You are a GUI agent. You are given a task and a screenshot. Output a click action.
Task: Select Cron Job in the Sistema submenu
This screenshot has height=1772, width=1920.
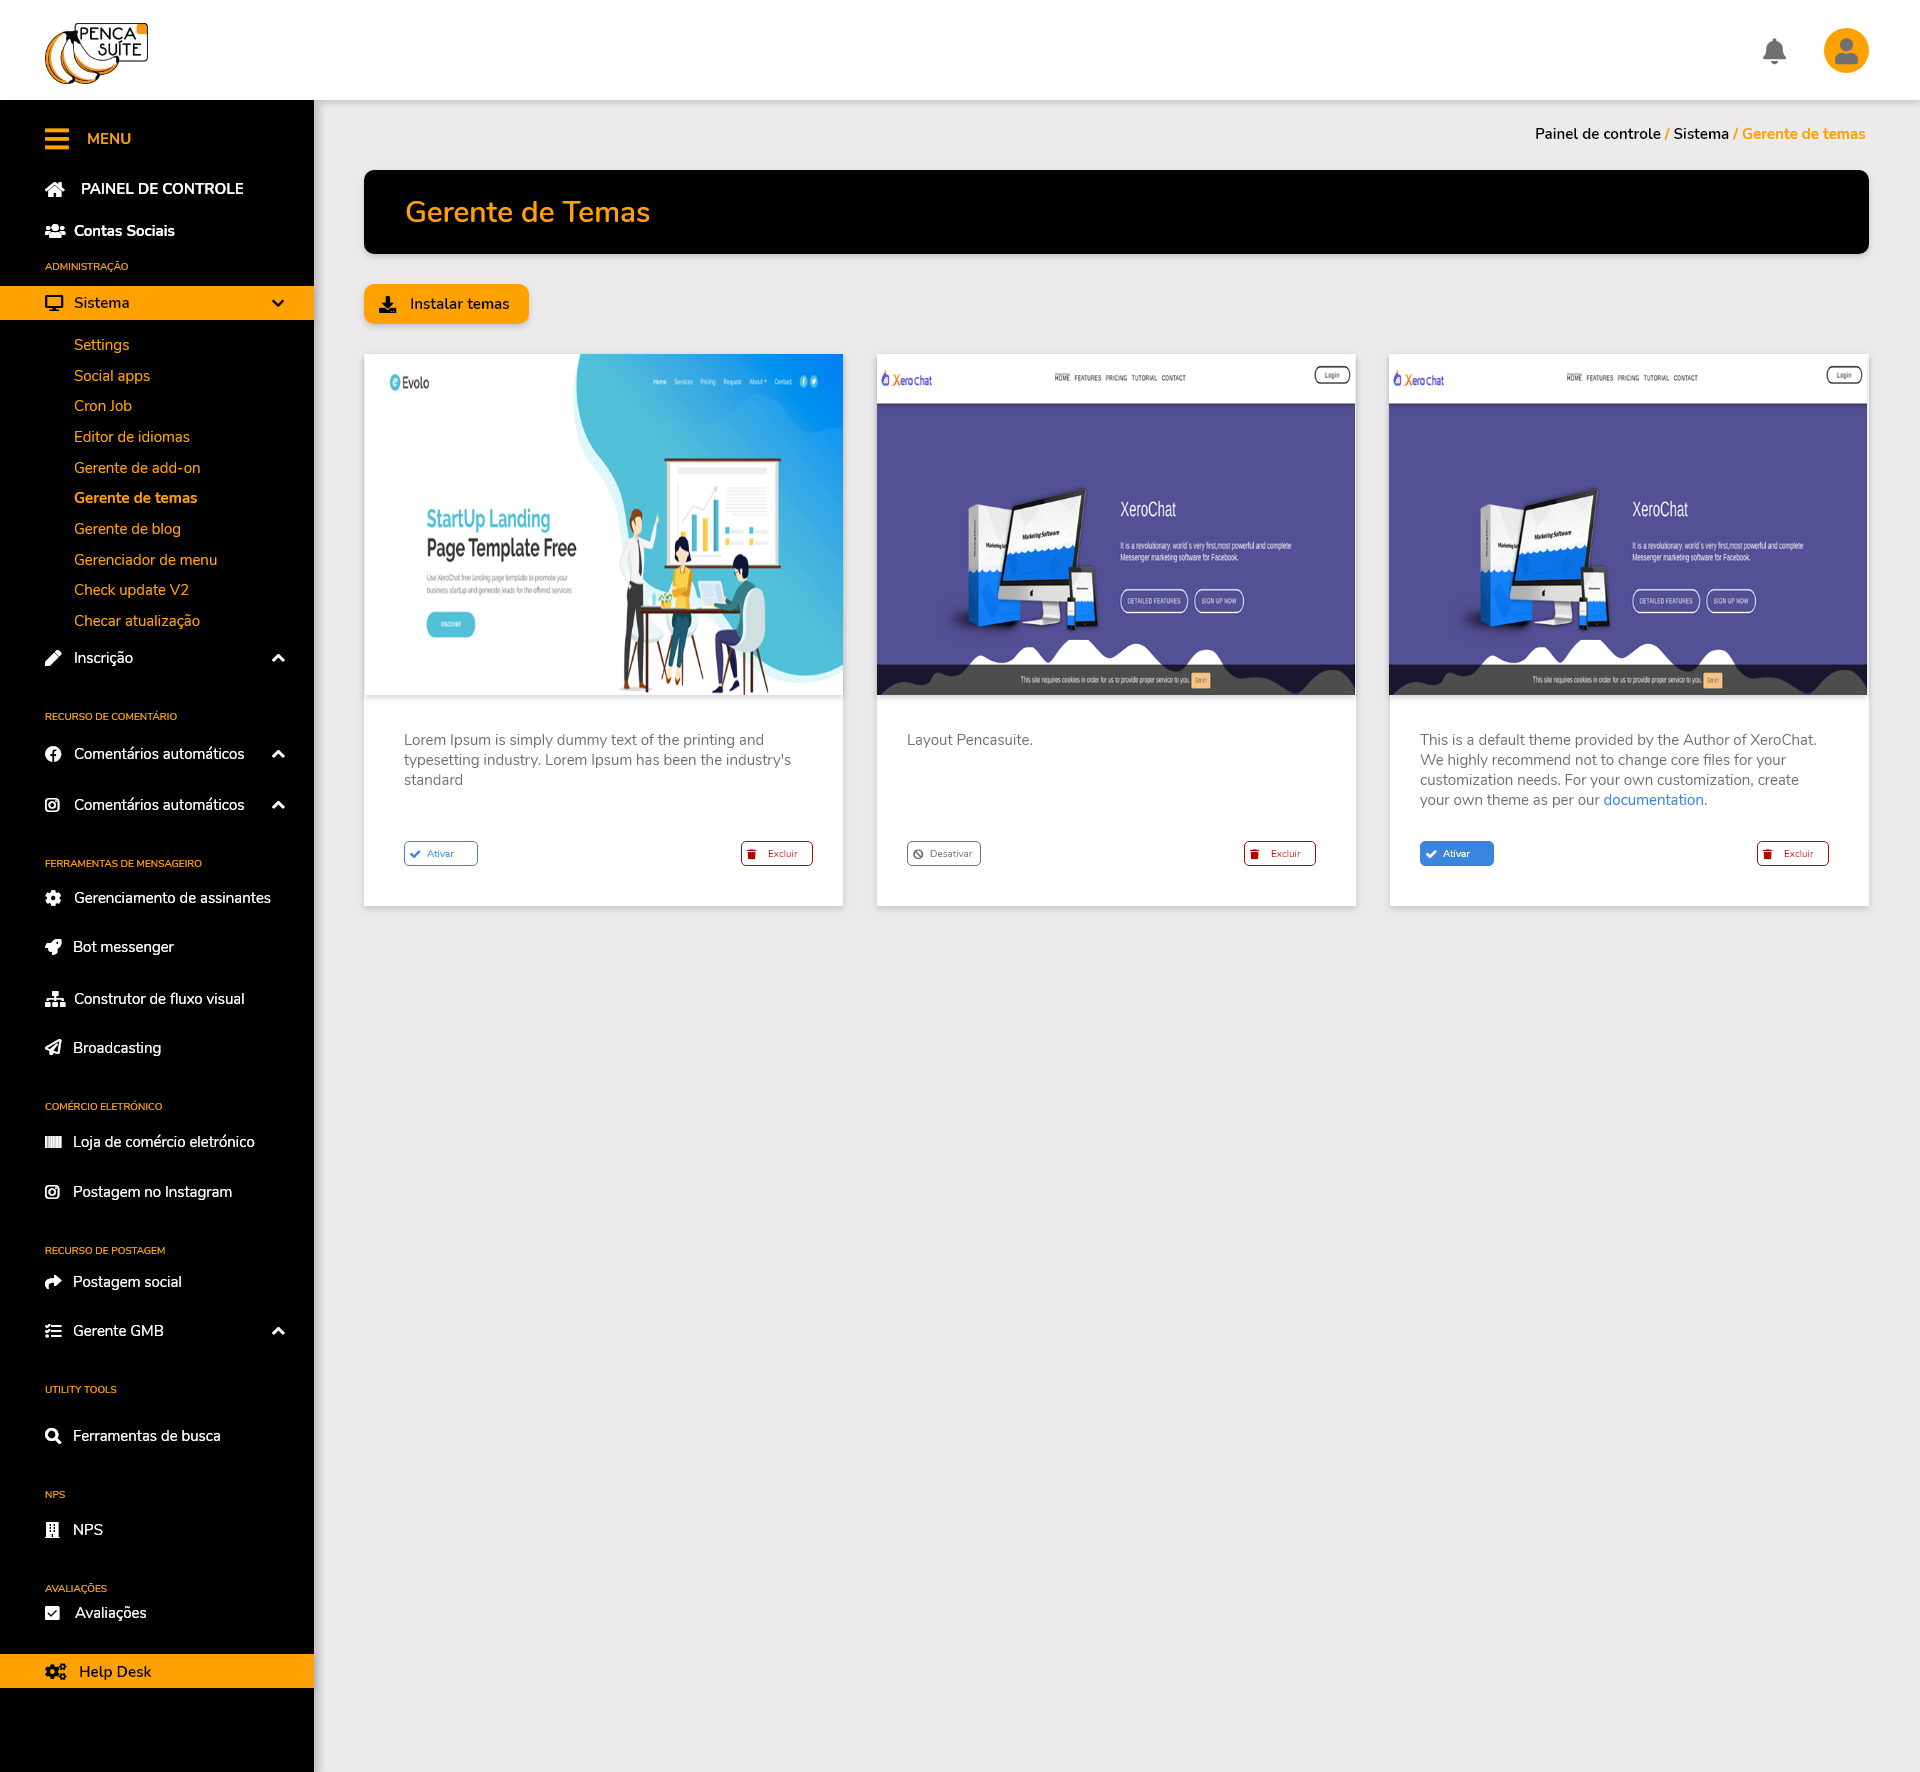tap(103, 406)
